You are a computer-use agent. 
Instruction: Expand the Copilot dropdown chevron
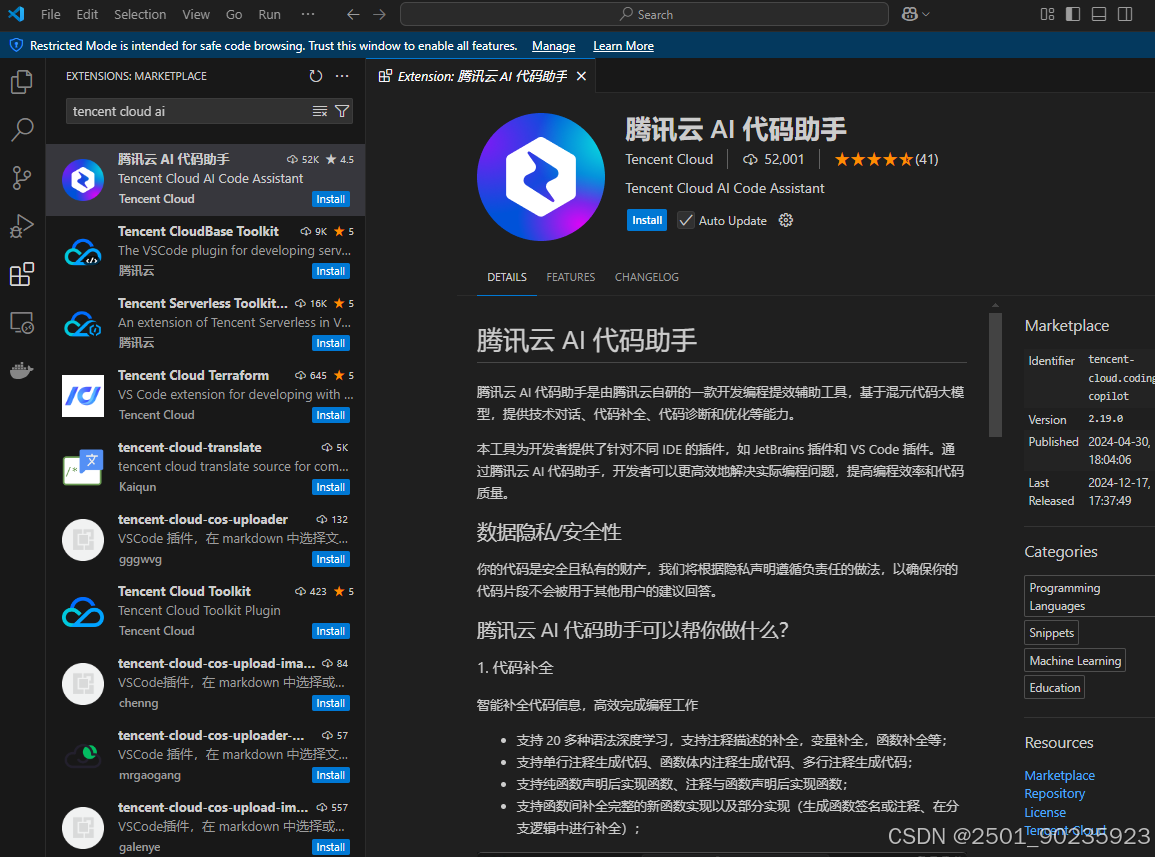pyautogui.click(x=926, y=15)
